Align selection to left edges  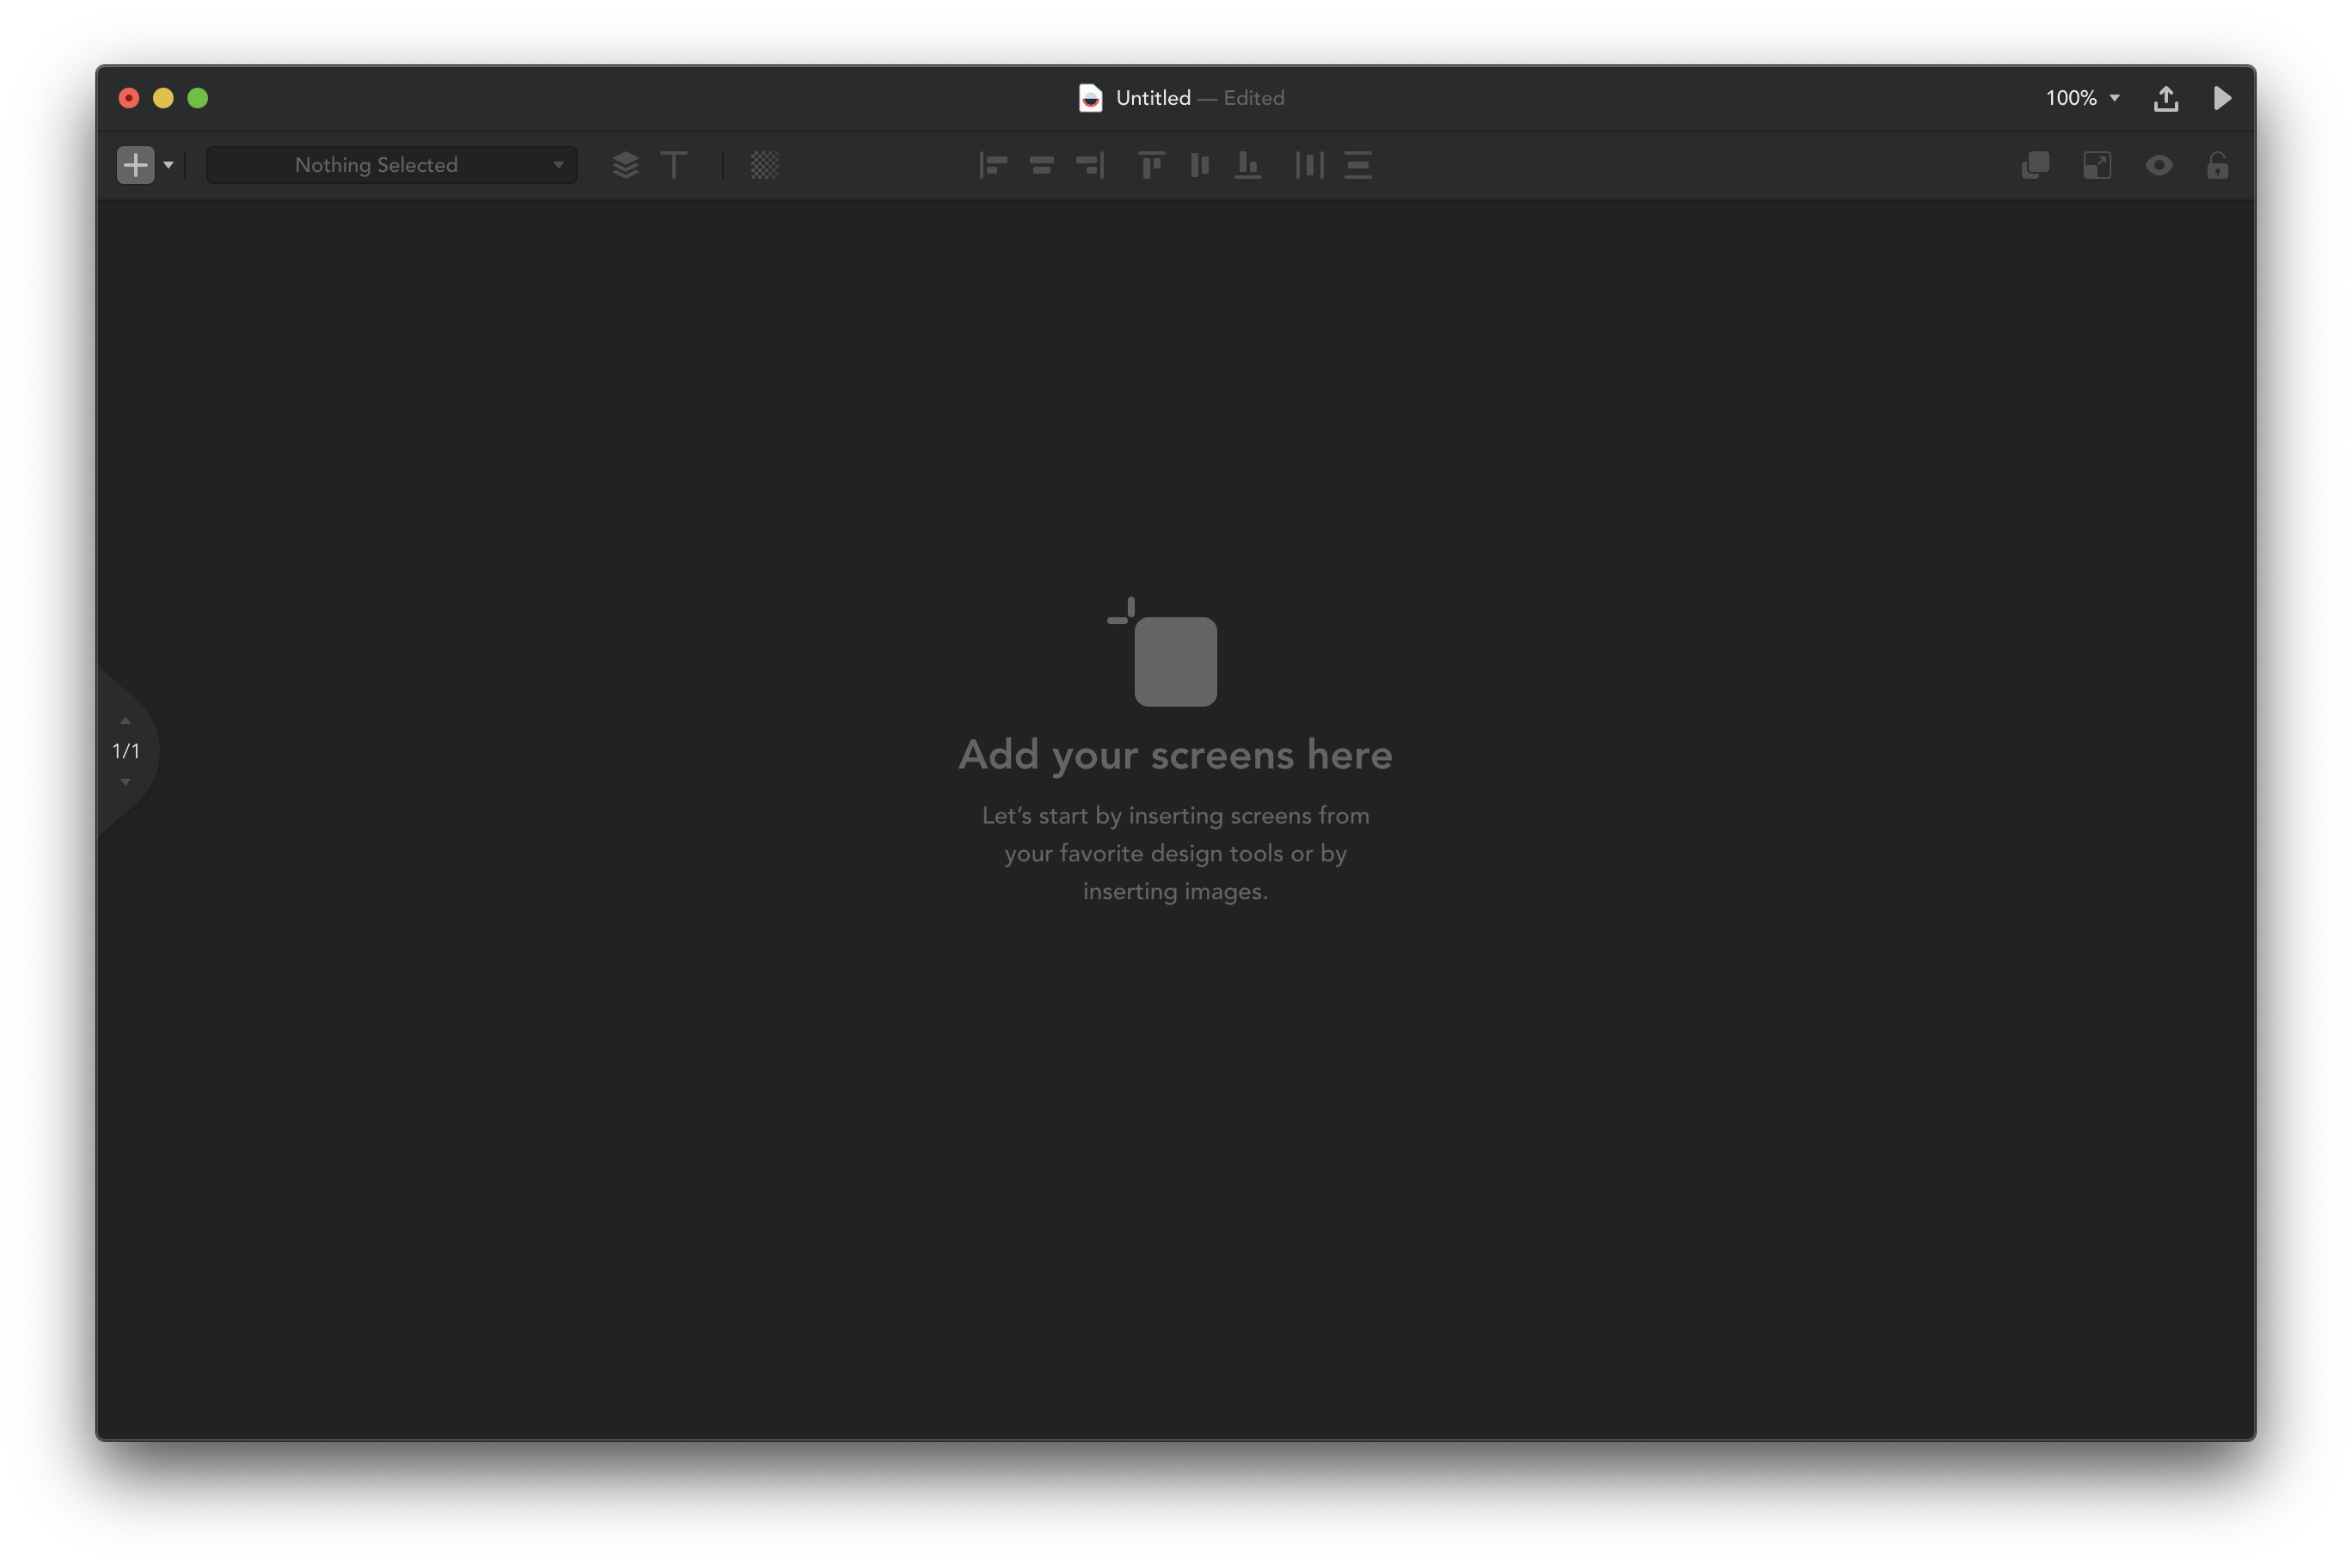point(992,165)
